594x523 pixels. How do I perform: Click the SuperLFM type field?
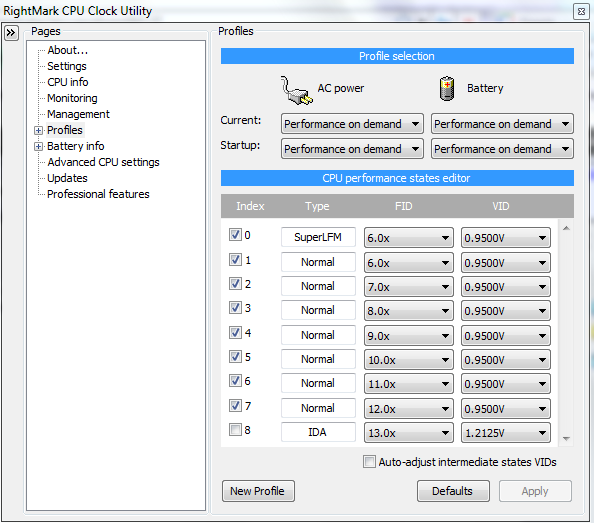pyautogui.click(x=318, y=237)
